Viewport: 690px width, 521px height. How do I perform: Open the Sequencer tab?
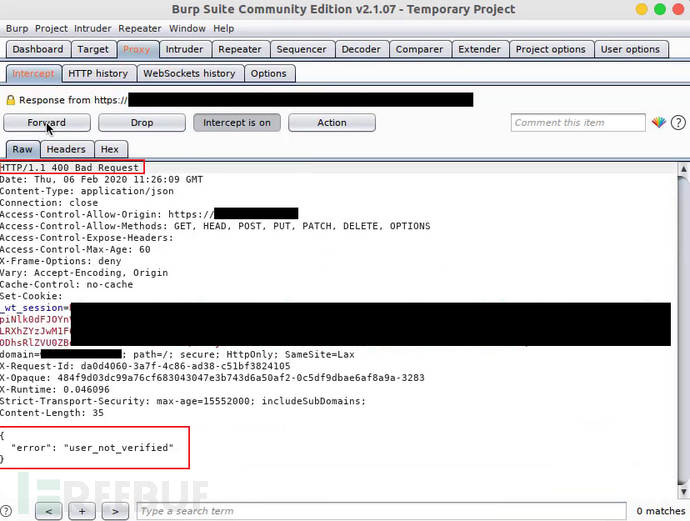point(301,49)
